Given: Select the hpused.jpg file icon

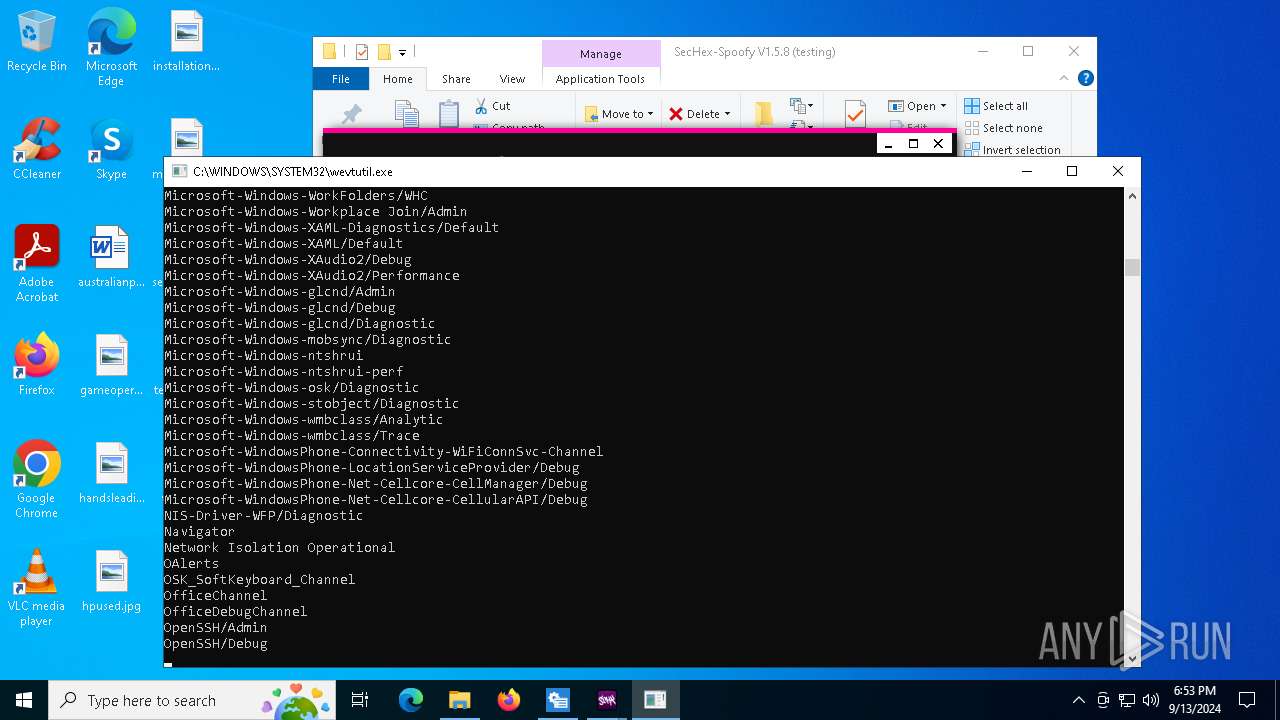Looking at the screenshot, I should point(111,582).
